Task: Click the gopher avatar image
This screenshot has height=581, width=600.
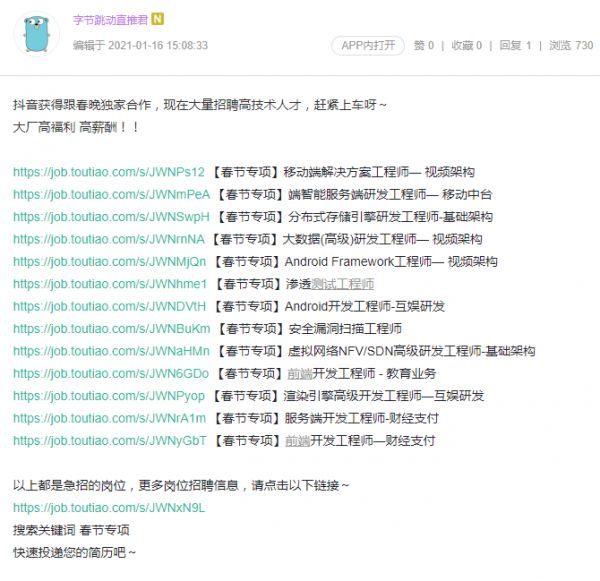Action: coord(36,33)
